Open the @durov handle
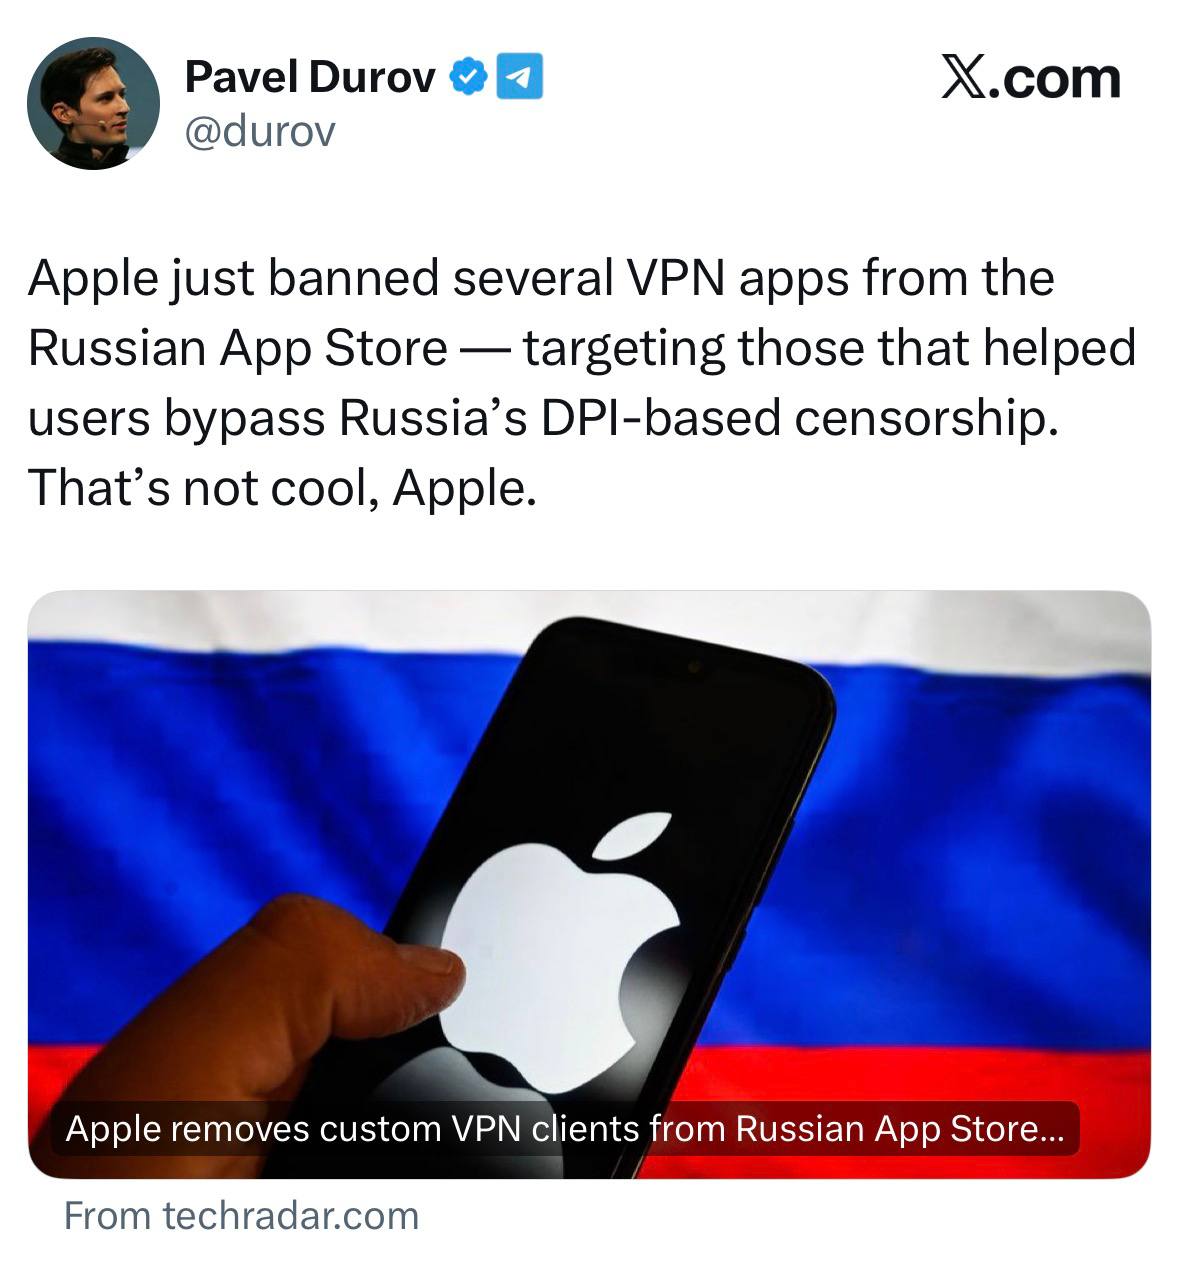This screenshot has height=1280, width=1179. tap(260, 131)
